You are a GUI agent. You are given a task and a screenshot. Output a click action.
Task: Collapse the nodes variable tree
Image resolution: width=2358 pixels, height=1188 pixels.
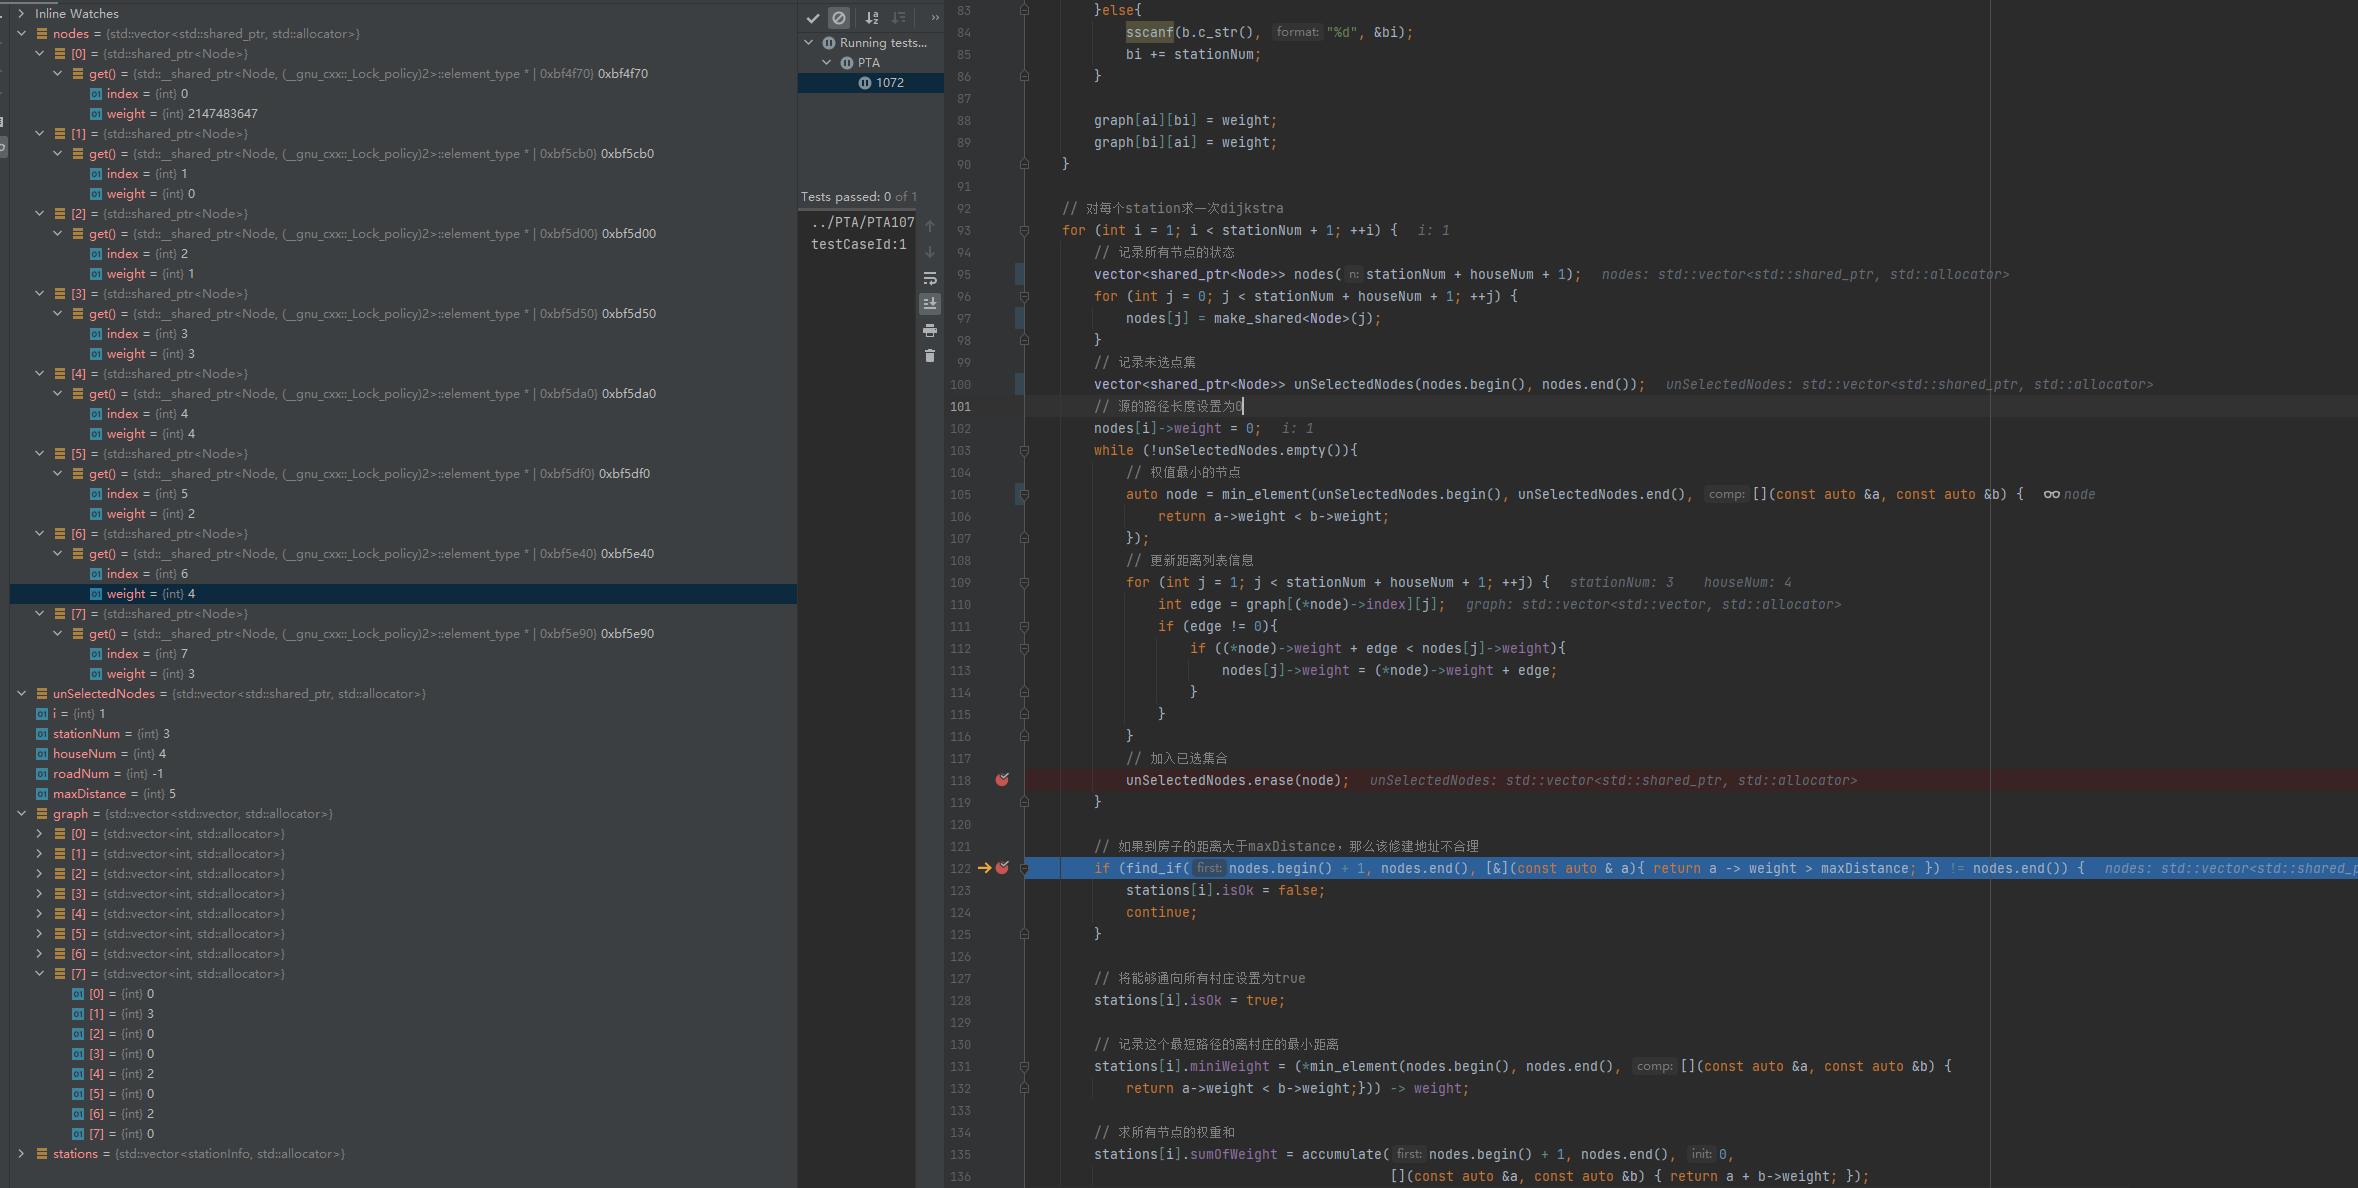(22, 34)
